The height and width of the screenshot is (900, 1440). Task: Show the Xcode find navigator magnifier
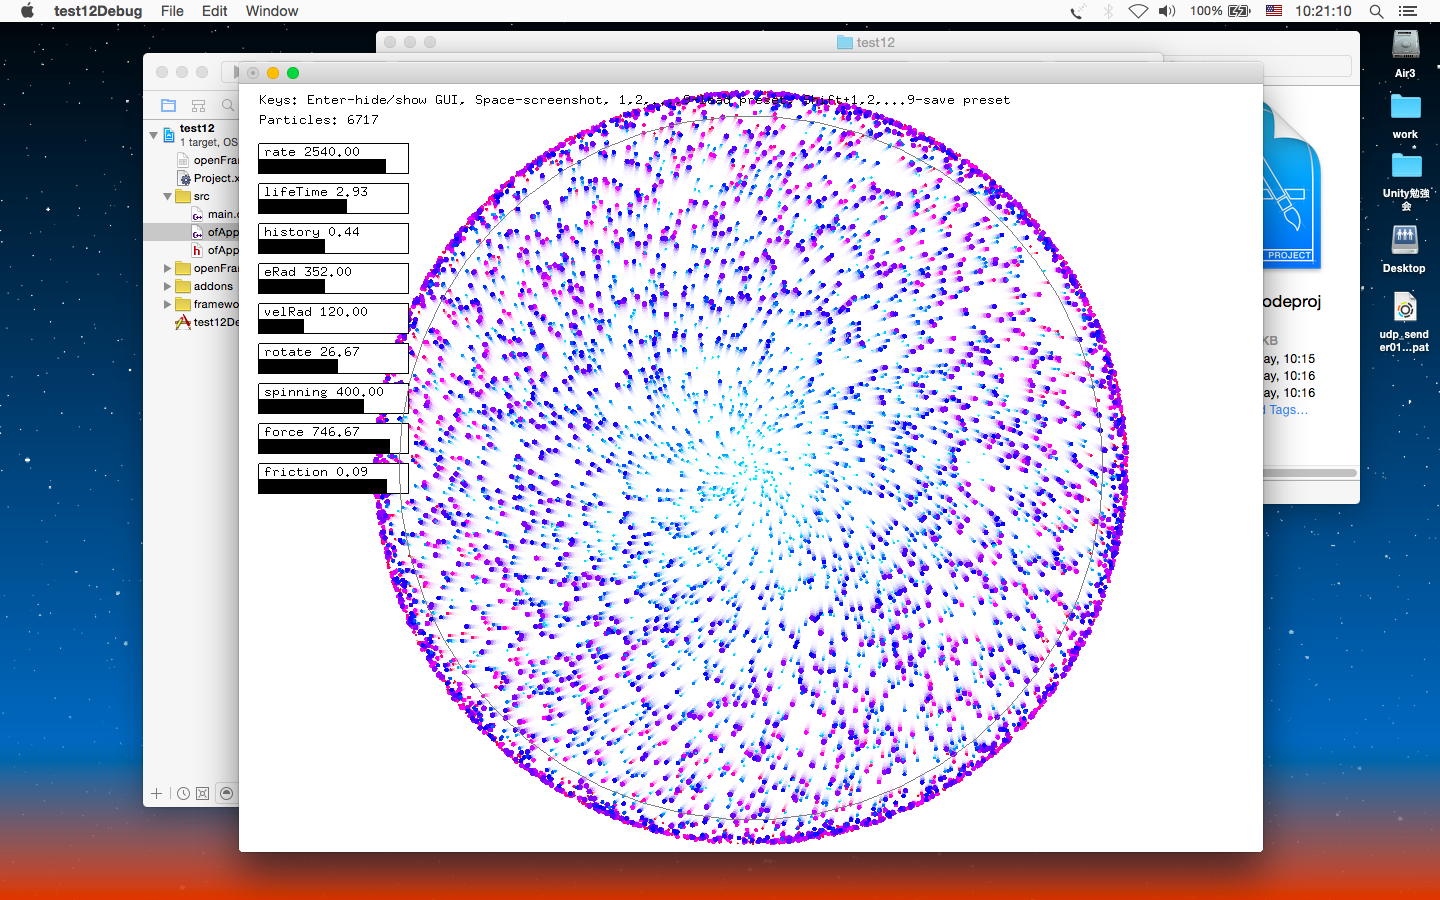coord(228,105)
